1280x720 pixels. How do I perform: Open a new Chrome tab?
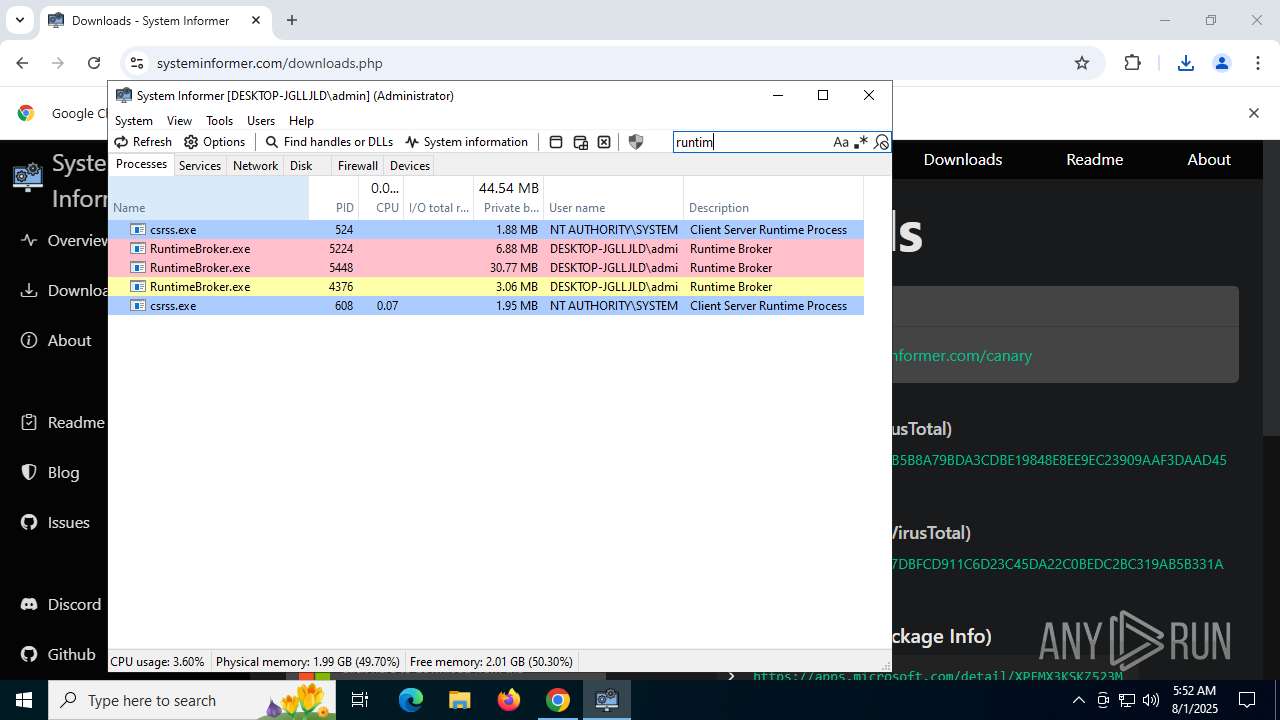[292, 20]
